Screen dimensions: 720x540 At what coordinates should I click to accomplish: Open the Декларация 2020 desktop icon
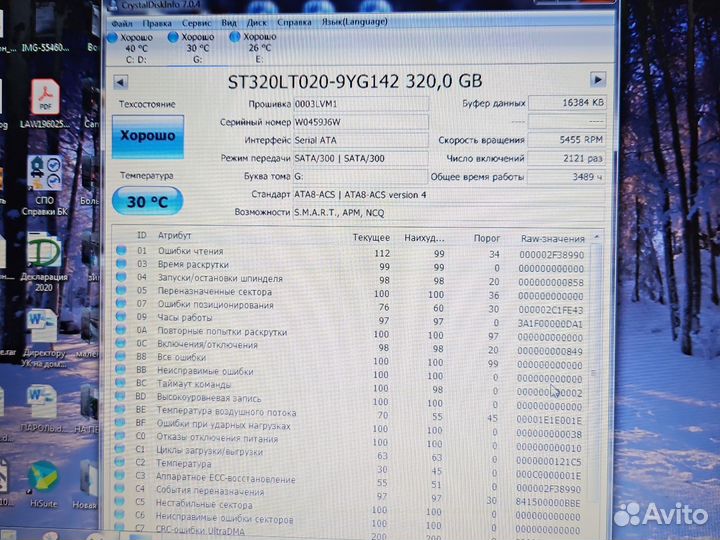[44, 263]
